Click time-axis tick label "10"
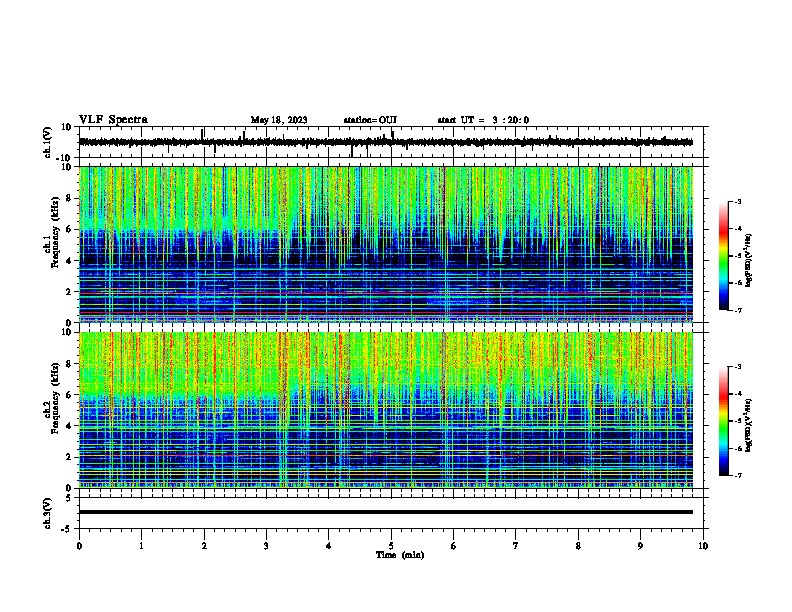Image resolution: width=792 pixels, height=612 pixels. [x=703, y=546]
